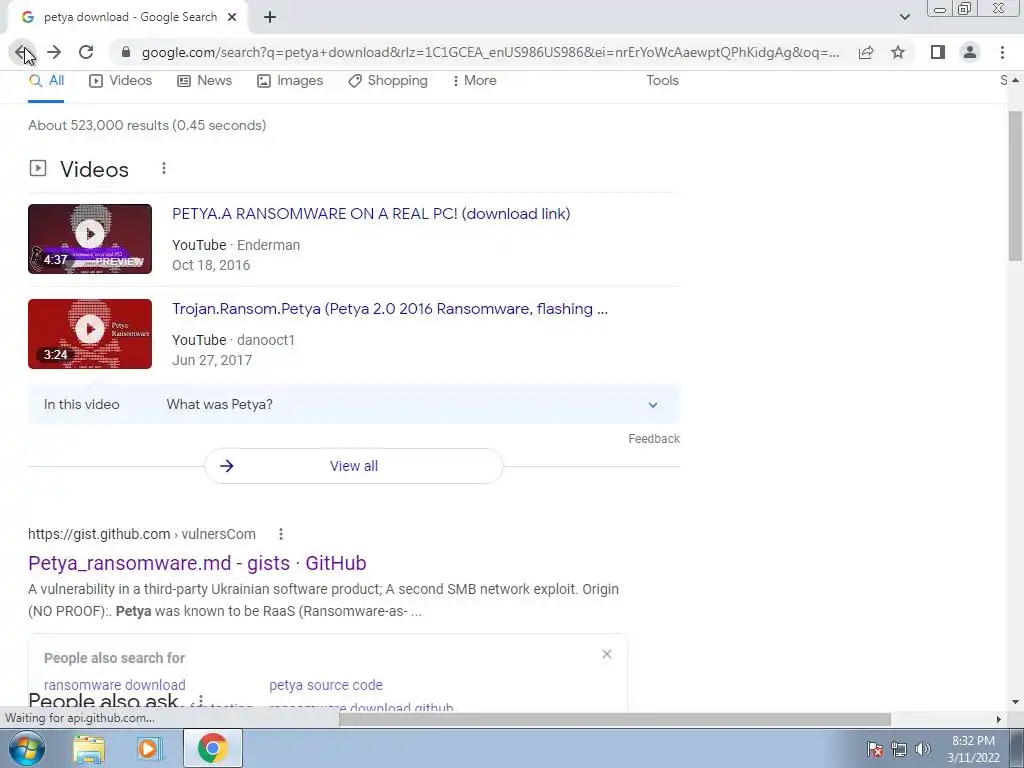Close the petya download tab
This screenshot has height=768, width=1024.
232,17
